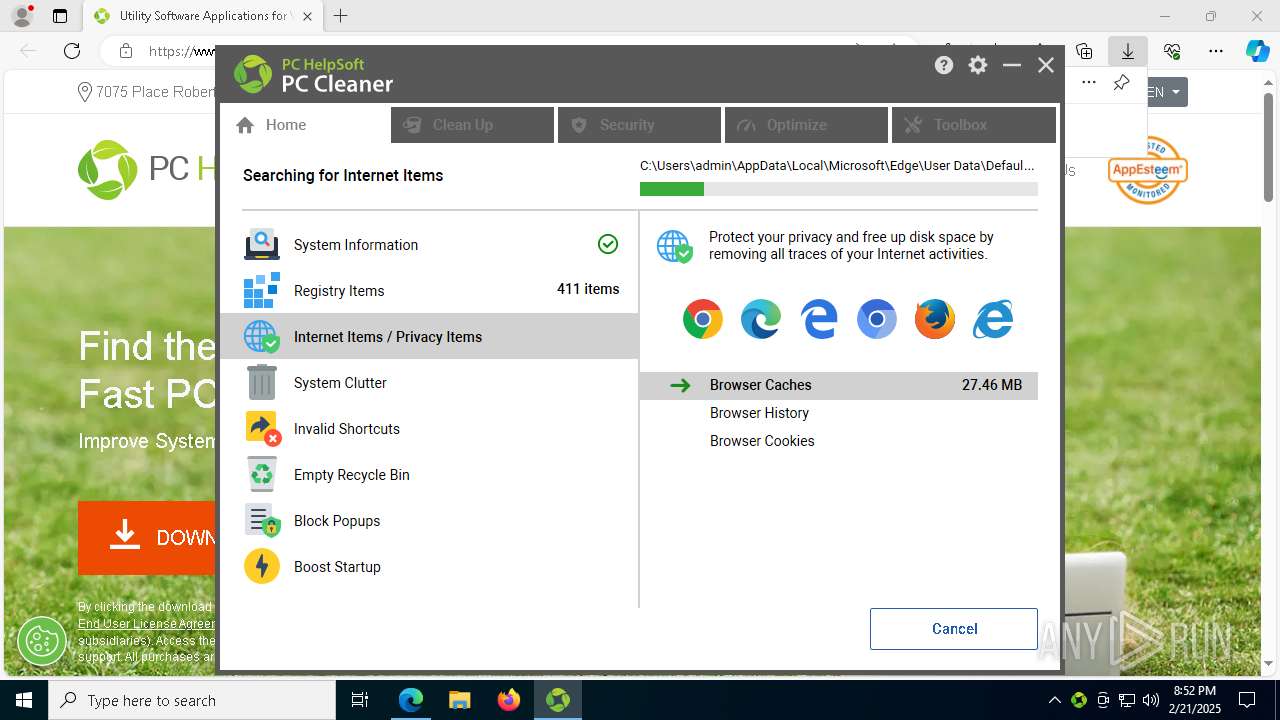The width and height of the screenshot is (1280, 720).
Task: Click the Google Chrome browser icon
Action: click(703, 319)
